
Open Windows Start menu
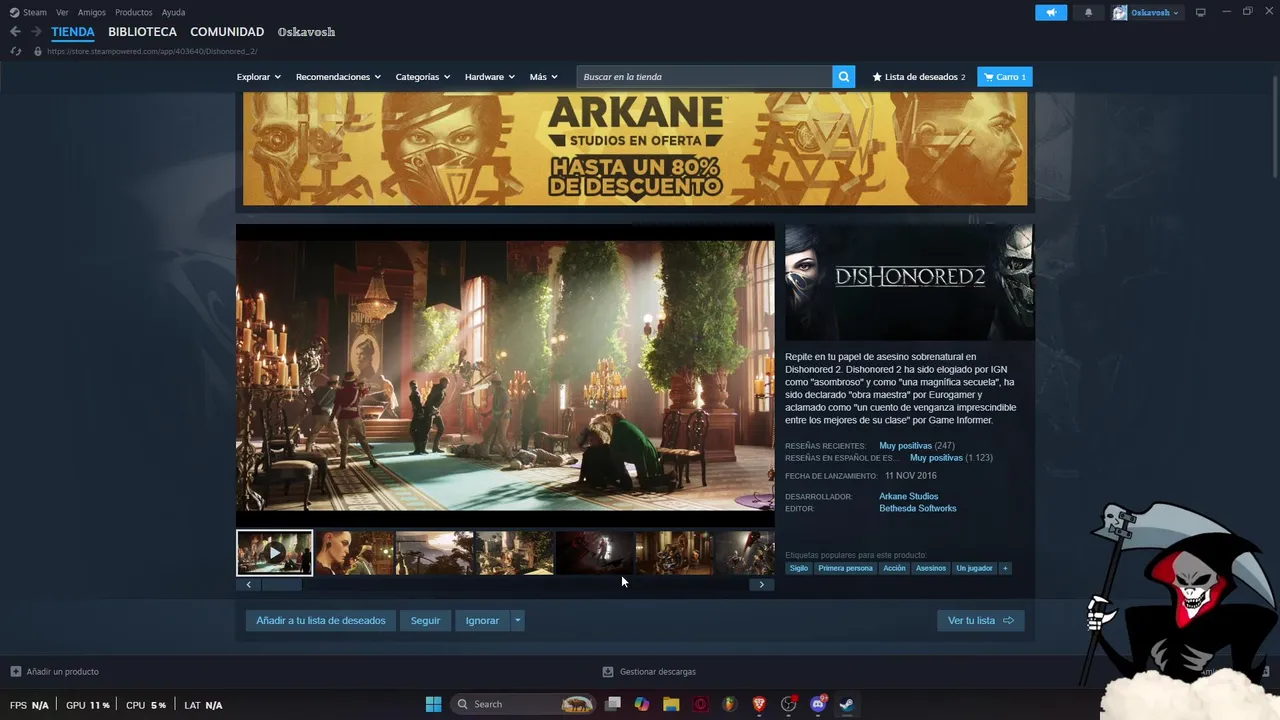pyautogui.click(x=433, y=704)
